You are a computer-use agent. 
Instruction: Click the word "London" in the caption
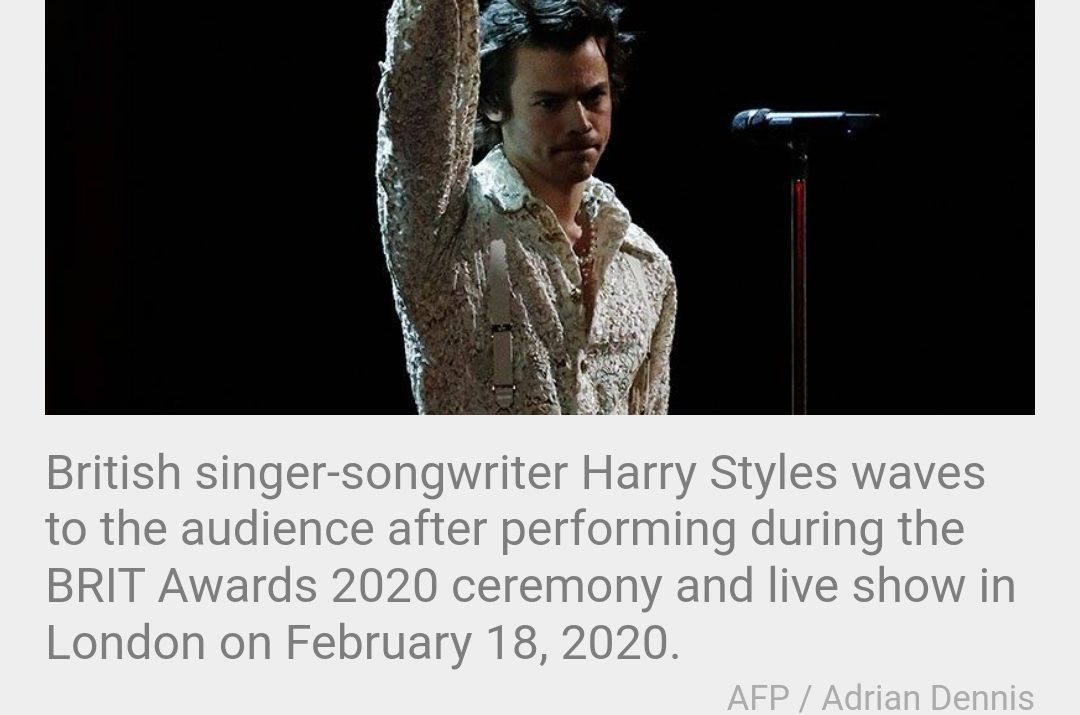(126, 643)
